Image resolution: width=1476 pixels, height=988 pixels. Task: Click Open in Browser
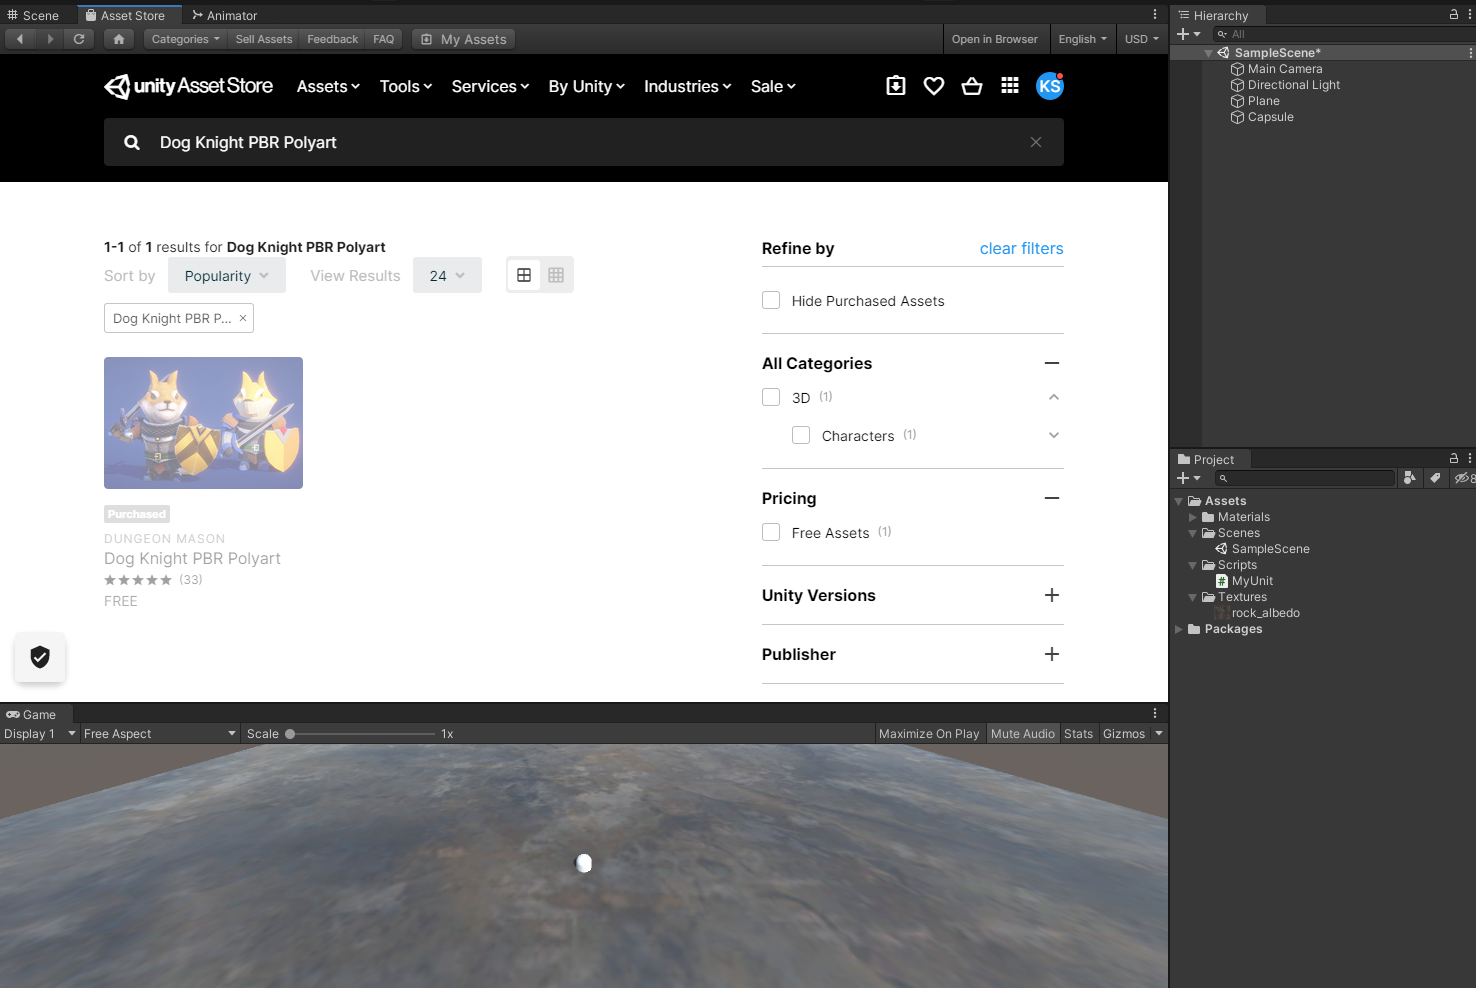click(x=995, y=39)
